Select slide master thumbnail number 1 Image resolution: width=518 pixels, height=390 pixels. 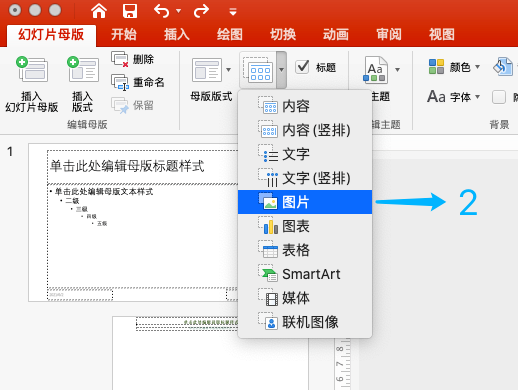[133, 223]
